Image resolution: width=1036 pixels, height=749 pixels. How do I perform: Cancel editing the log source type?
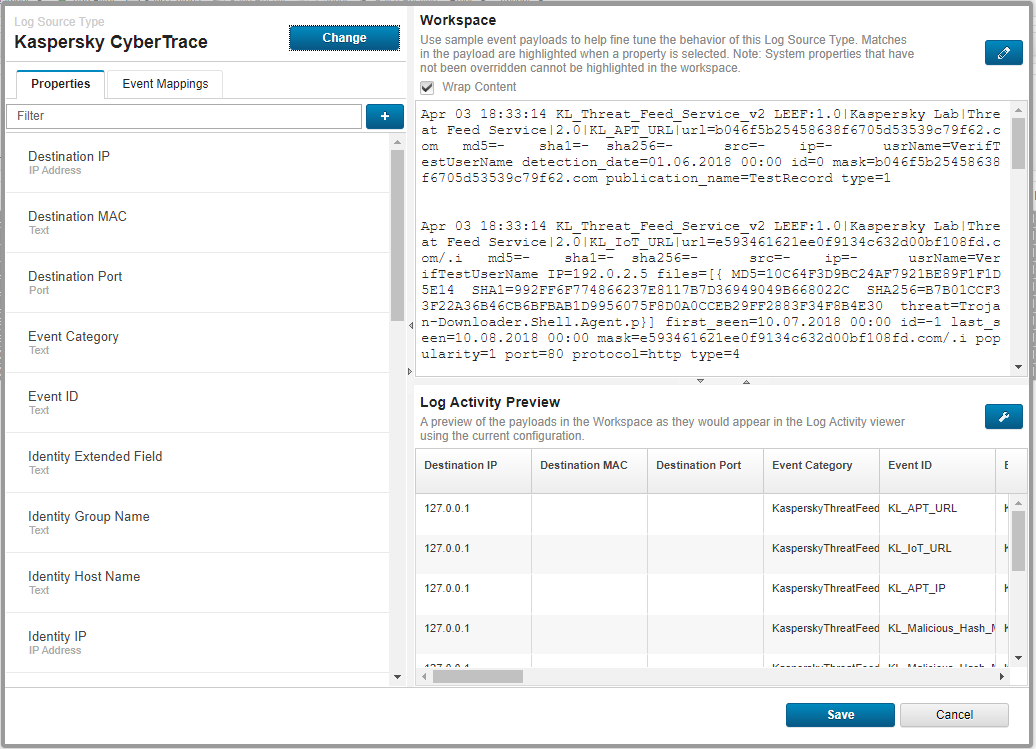pos(954,715)
